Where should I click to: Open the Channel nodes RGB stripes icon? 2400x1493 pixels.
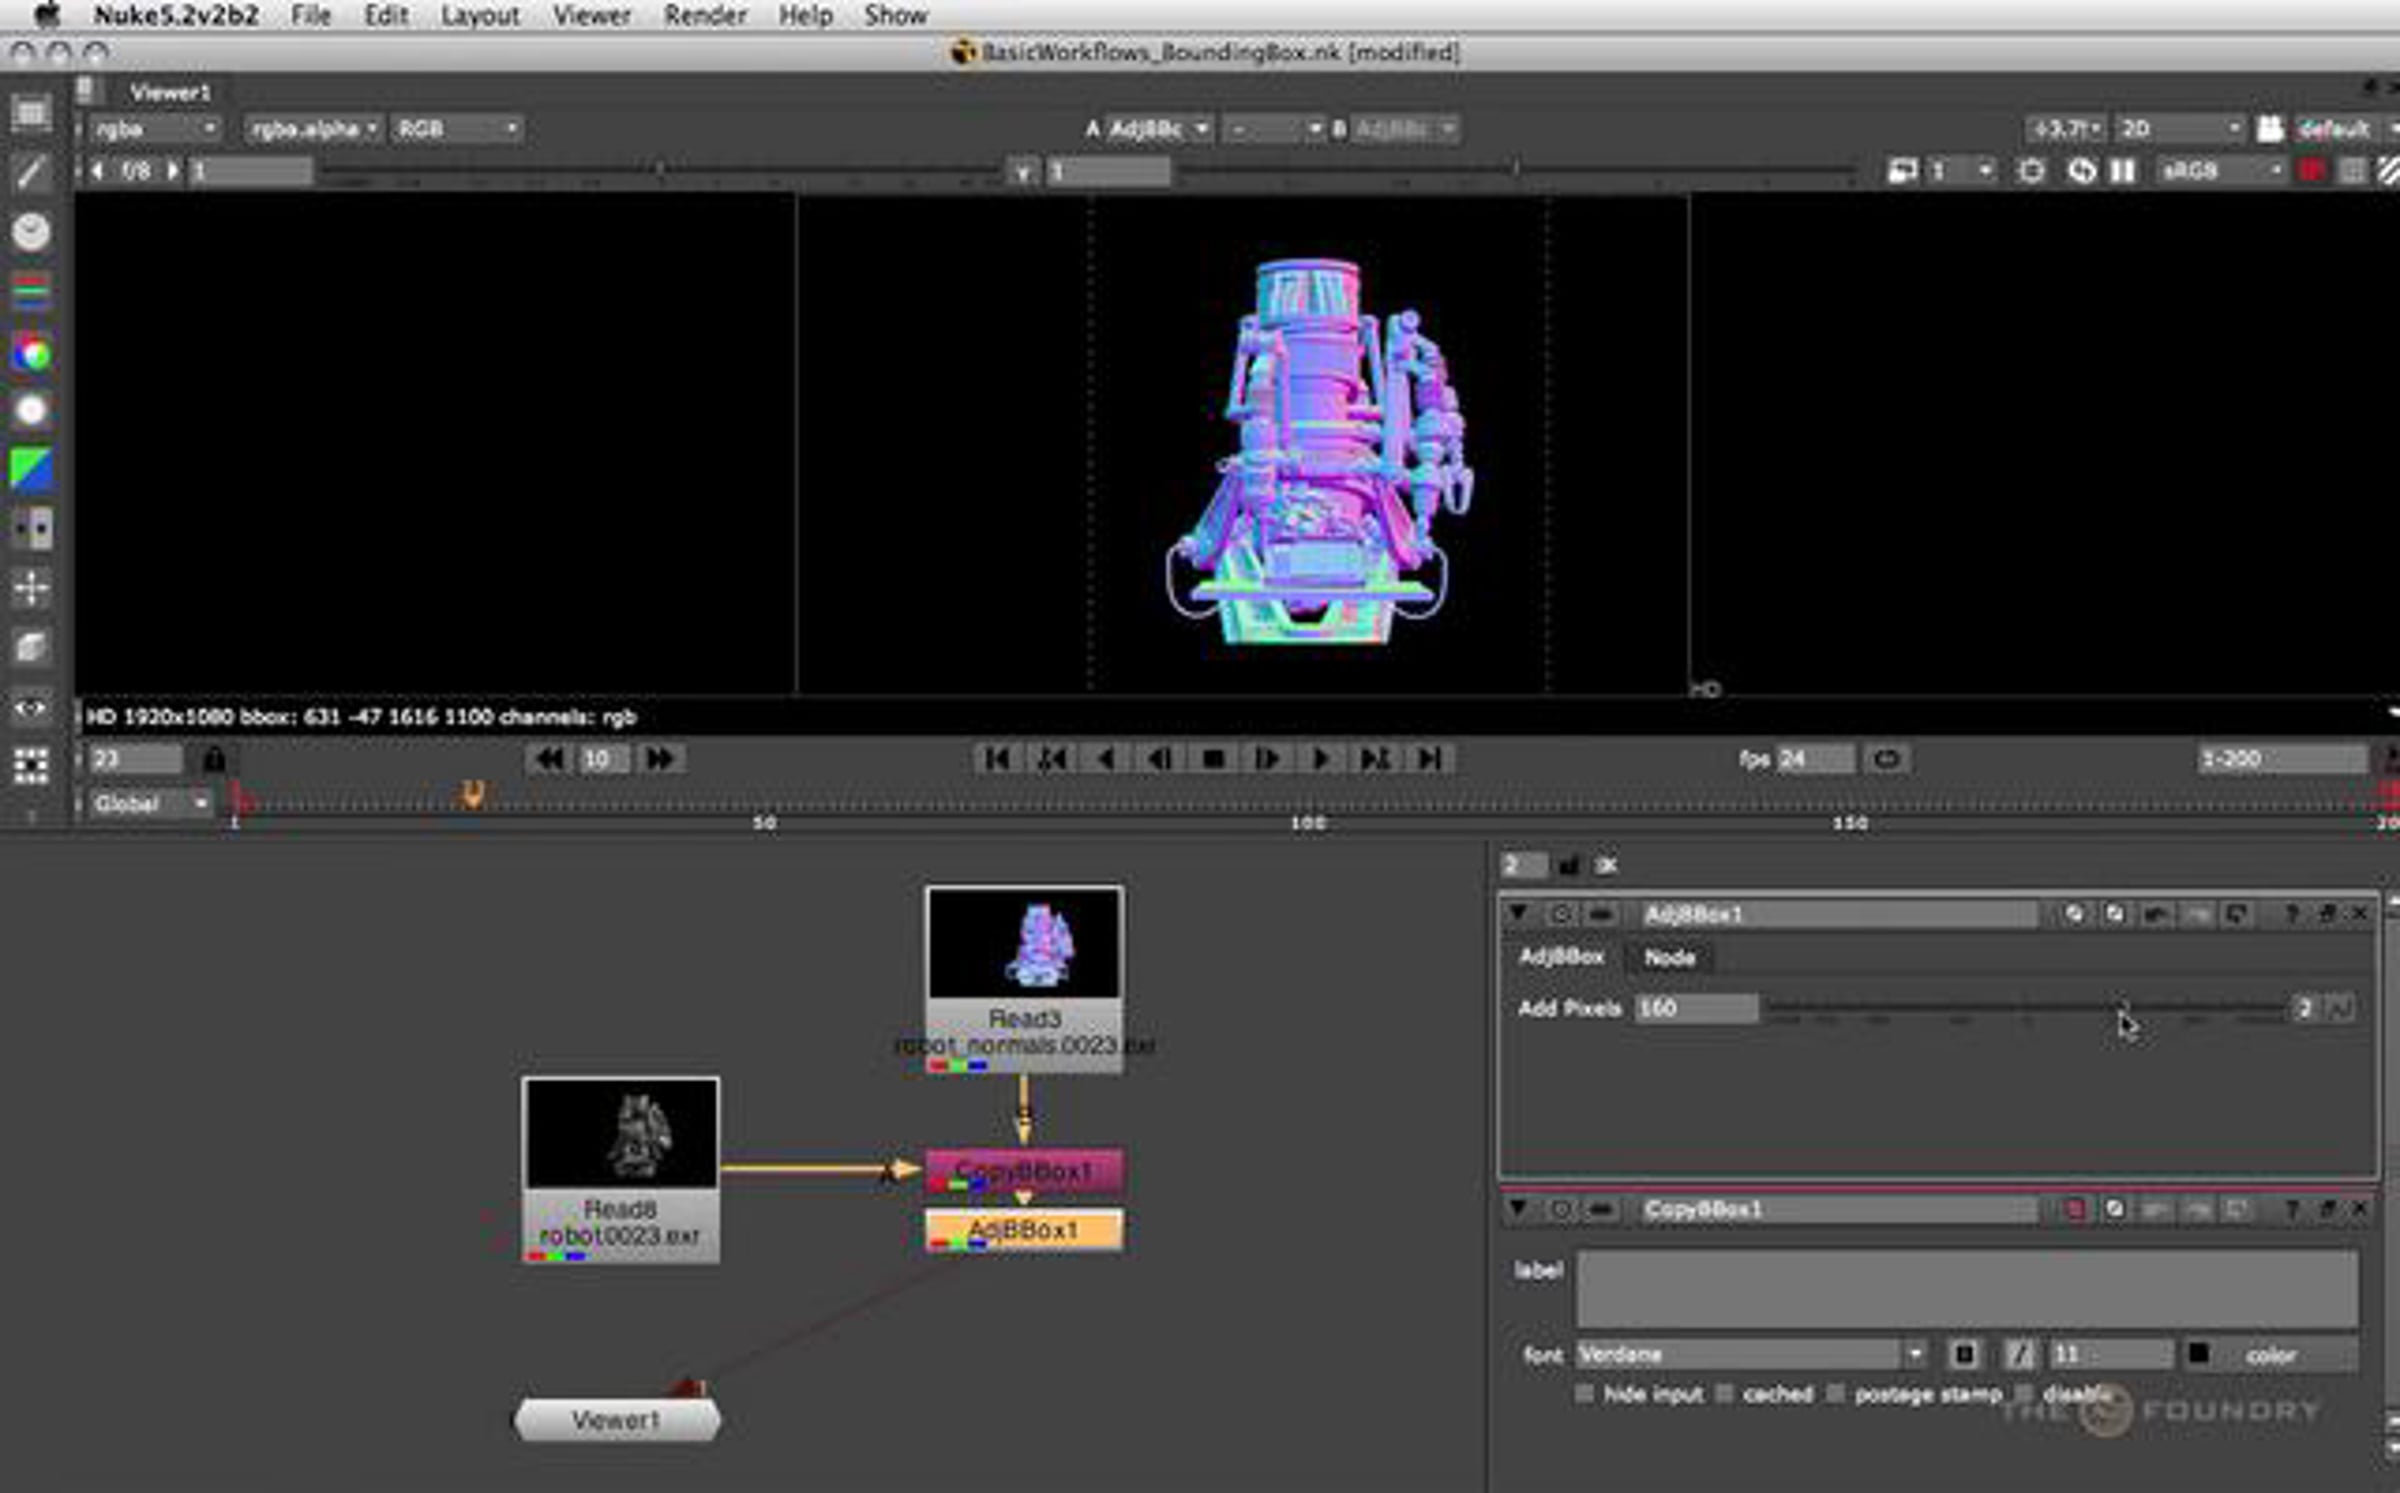tap(31, 291)
